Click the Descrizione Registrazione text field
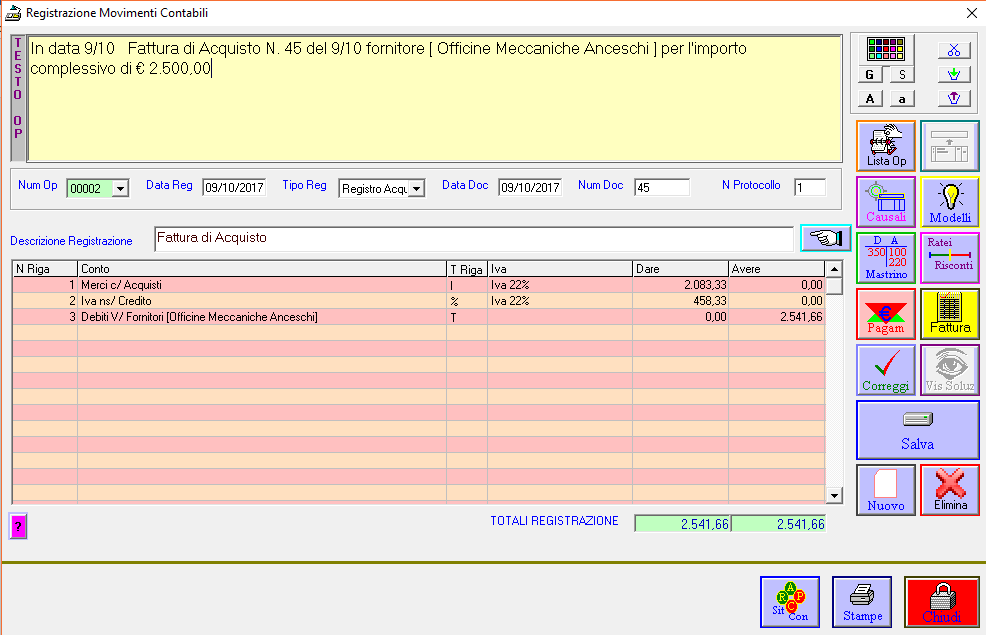The height and width of the screenshot is (635, 986). (x=474, y=239)
